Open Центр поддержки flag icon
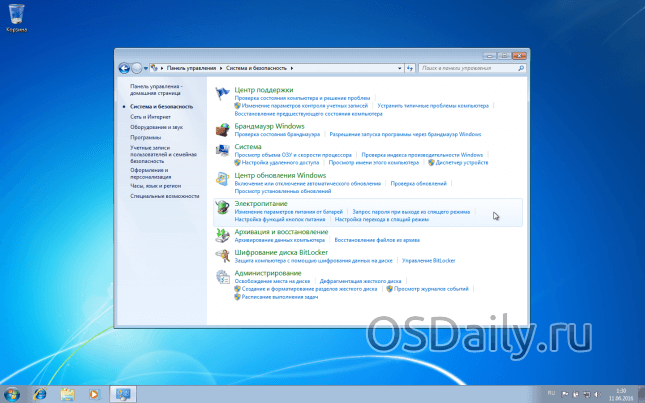Viewport: 645px width, 403px height. (x=222, y=94)
